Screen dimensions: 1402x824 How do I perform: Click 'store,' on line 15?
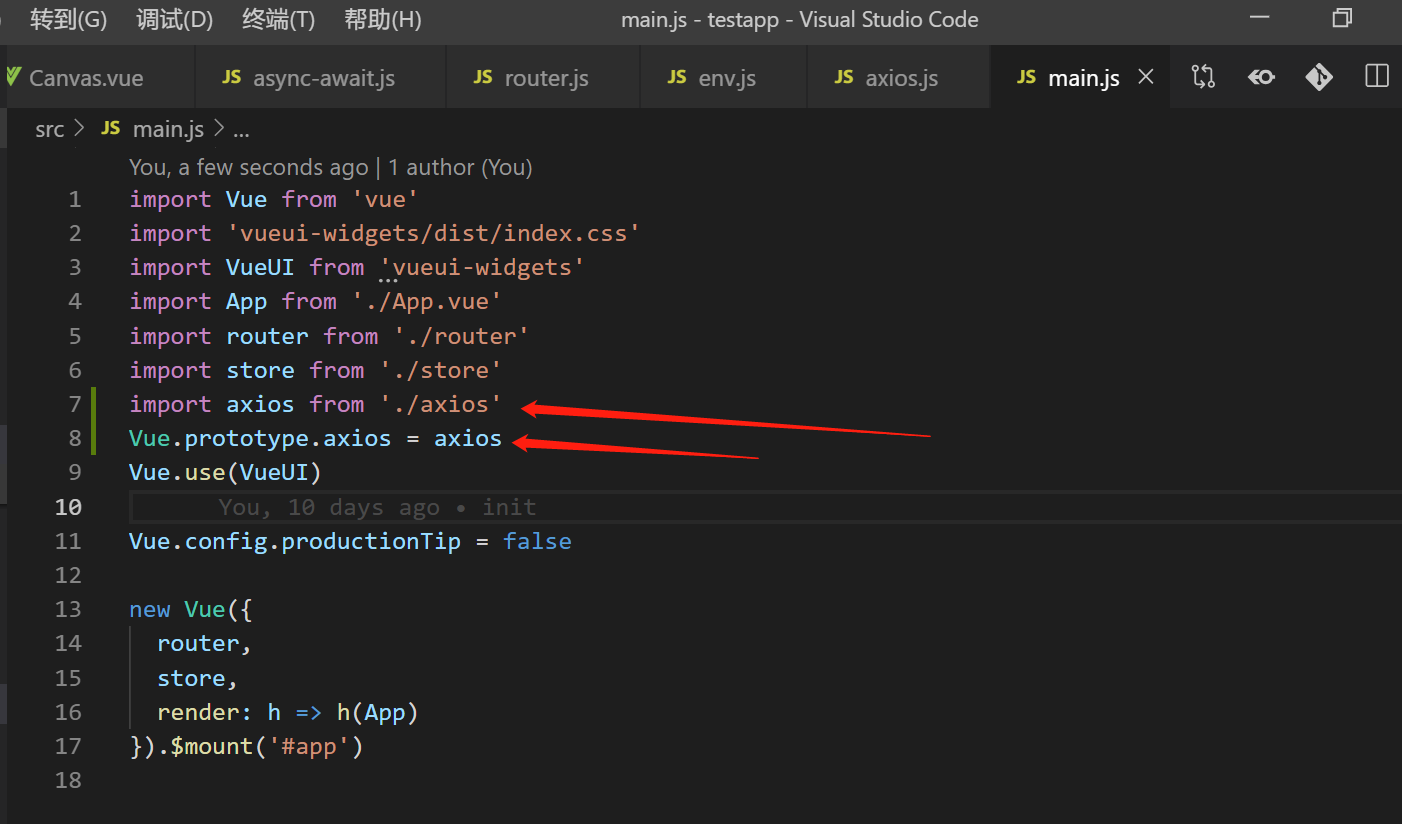pyautogui.click(x=197, y=678)
